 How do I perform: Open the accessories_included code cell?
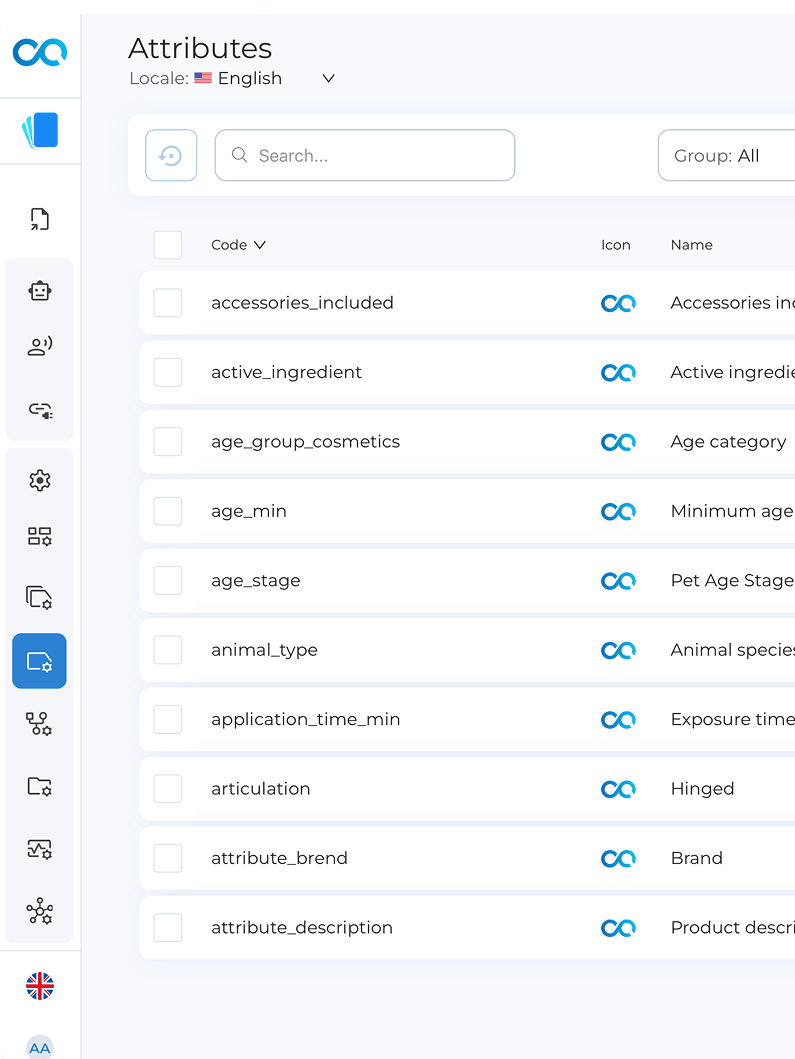tap(302, 303)
